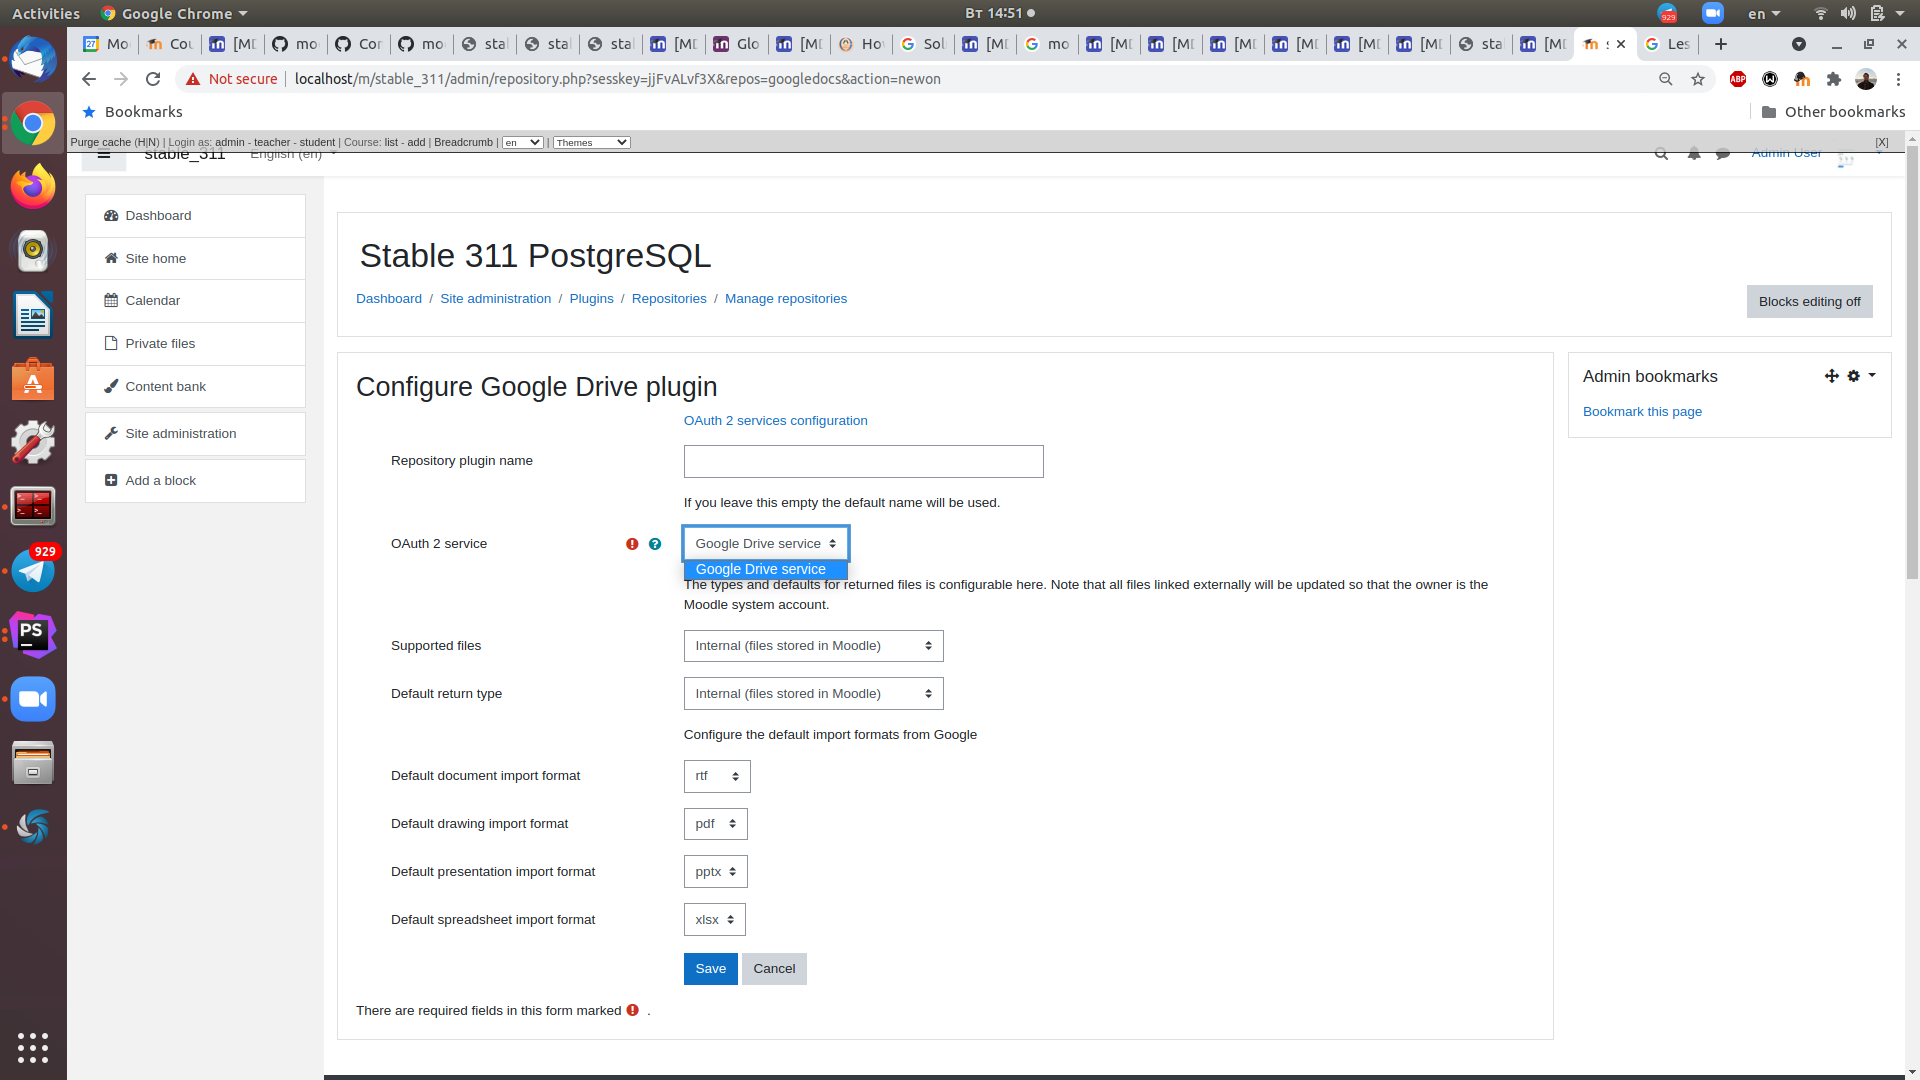Open Site administration in side navigation
Image resolution: width=1920 pixels, height=1080 pixels.
pos(195,434)
